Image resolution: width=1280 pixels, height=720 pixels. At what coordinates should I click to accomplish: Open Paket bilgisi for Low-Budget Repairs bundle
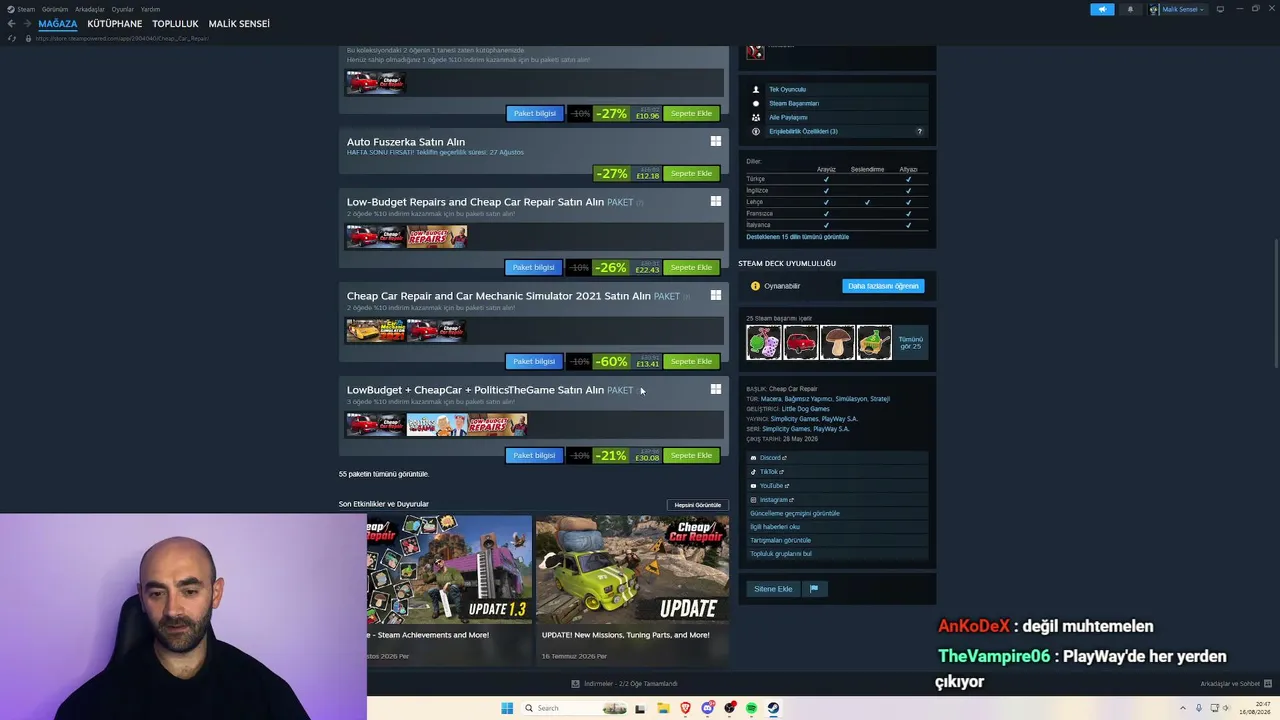534,267
